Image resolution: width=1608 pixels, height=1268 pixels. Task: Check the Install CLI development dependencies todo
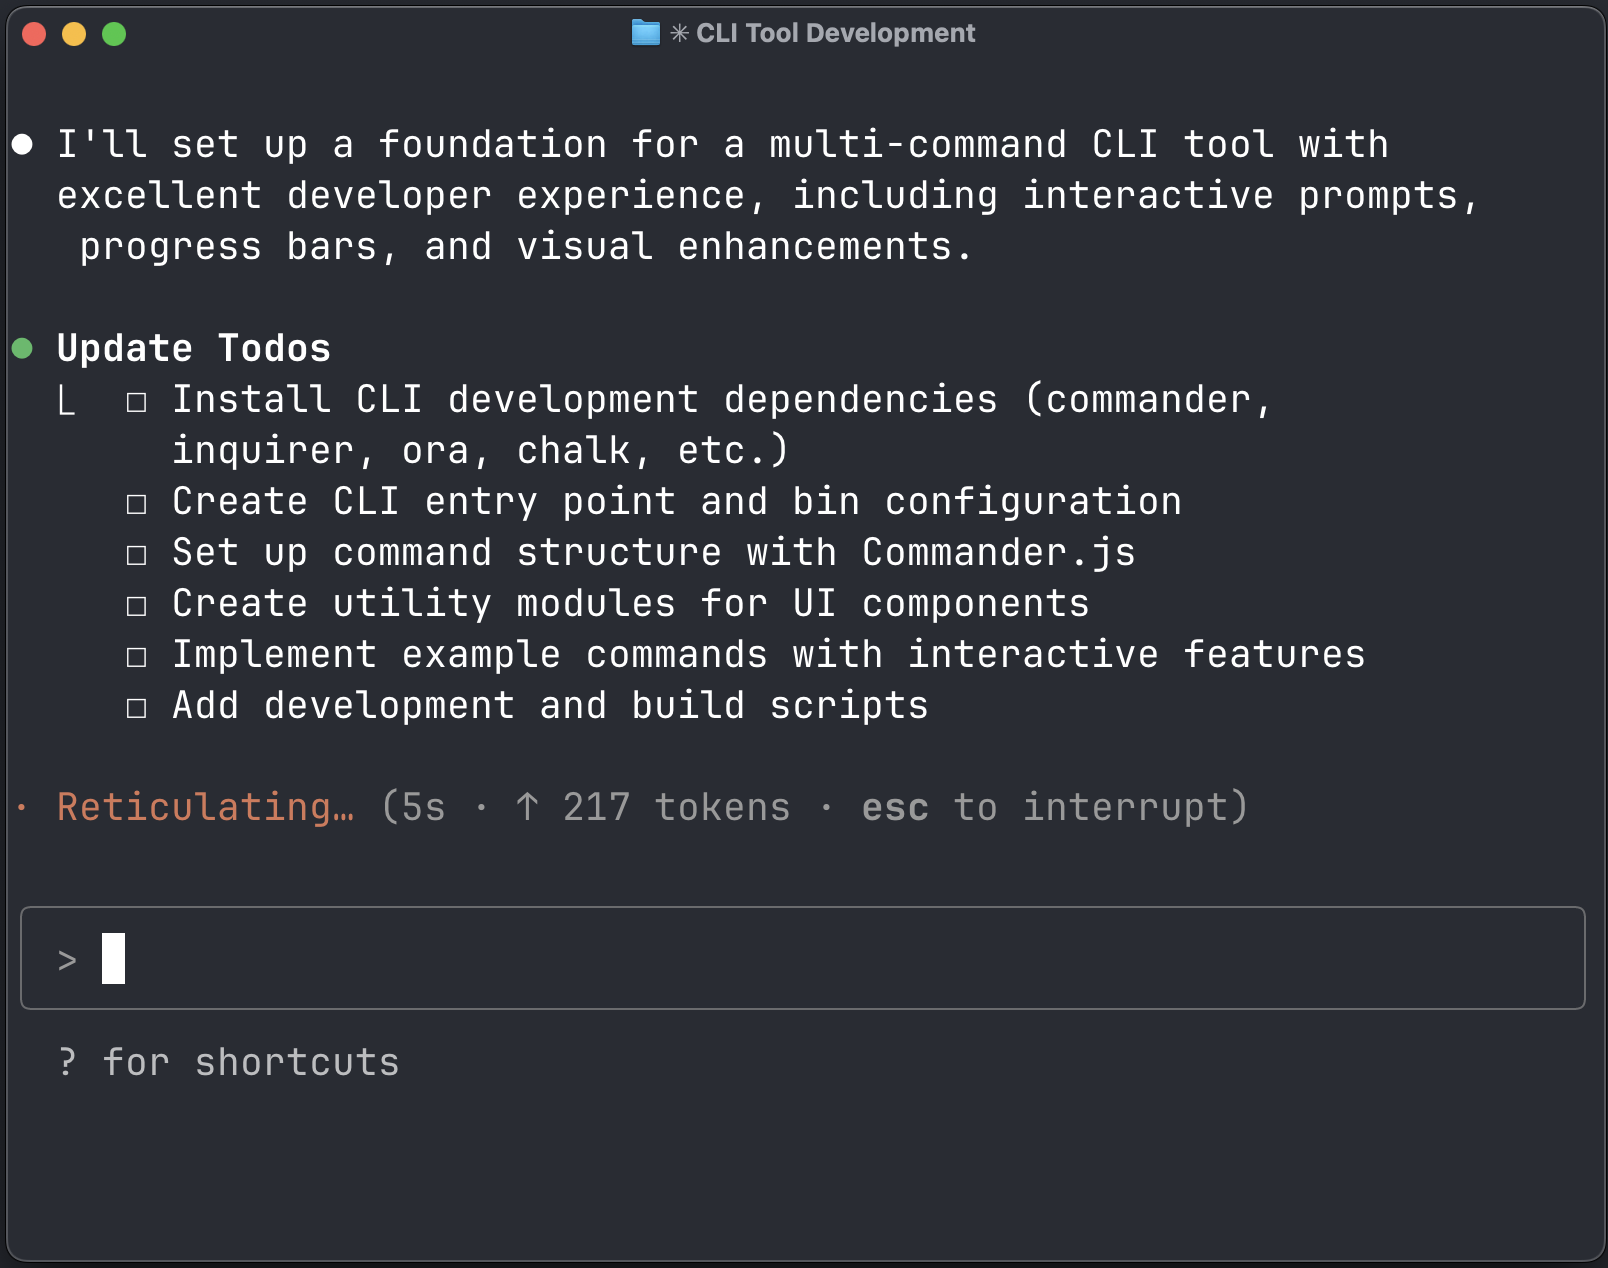(x=137, y=398)
